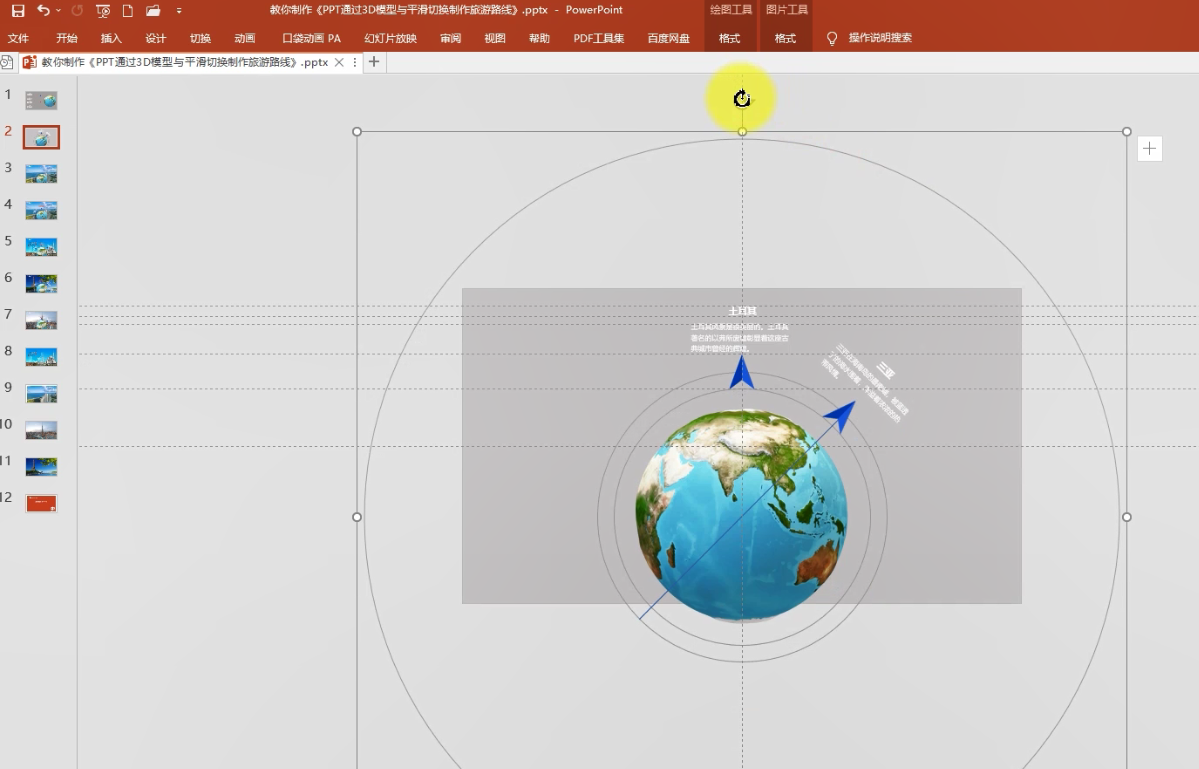Open the 审阅 ribbon tab

(450, 38)
